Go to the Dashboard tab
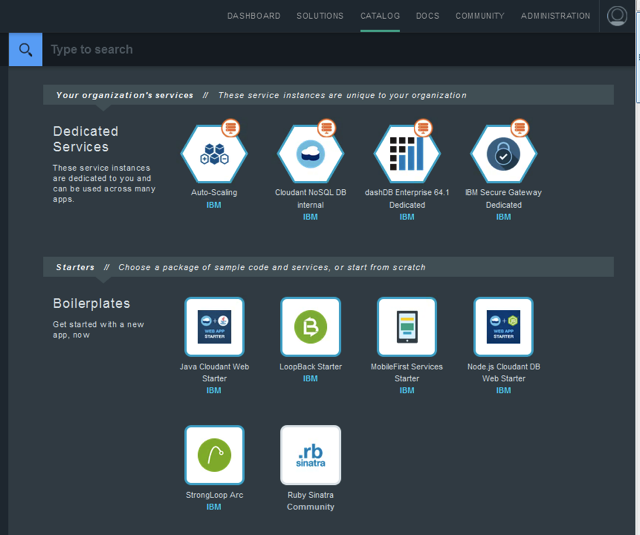 pyautogui.click(x=254, y=16)
